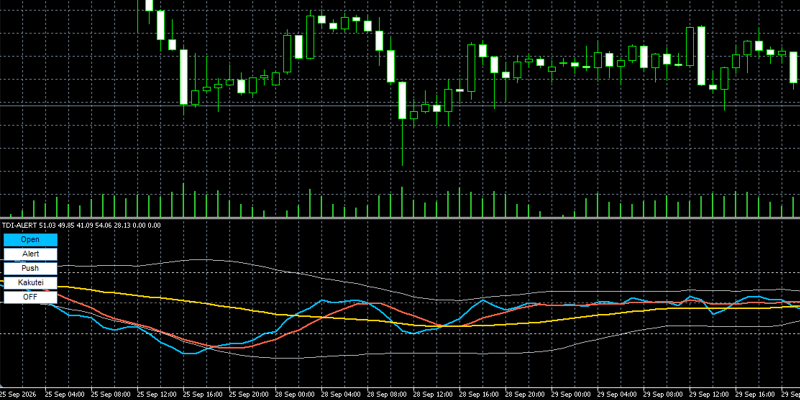
Task: Toggle the Kakutei button
Action: pos(30,282)
